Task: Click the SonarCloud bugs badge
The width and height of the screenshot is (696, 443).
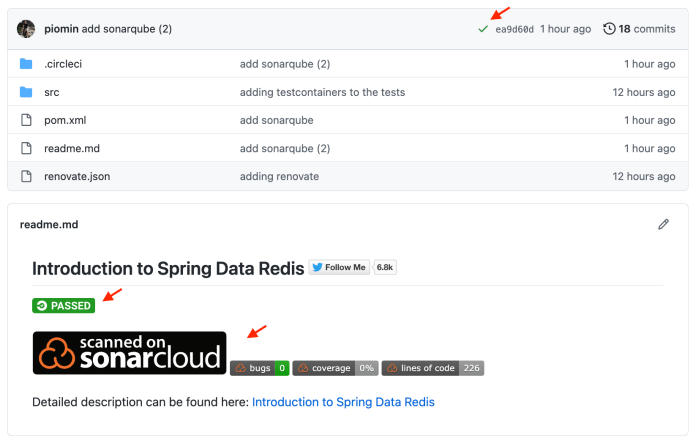Action: tap(260, 368)
